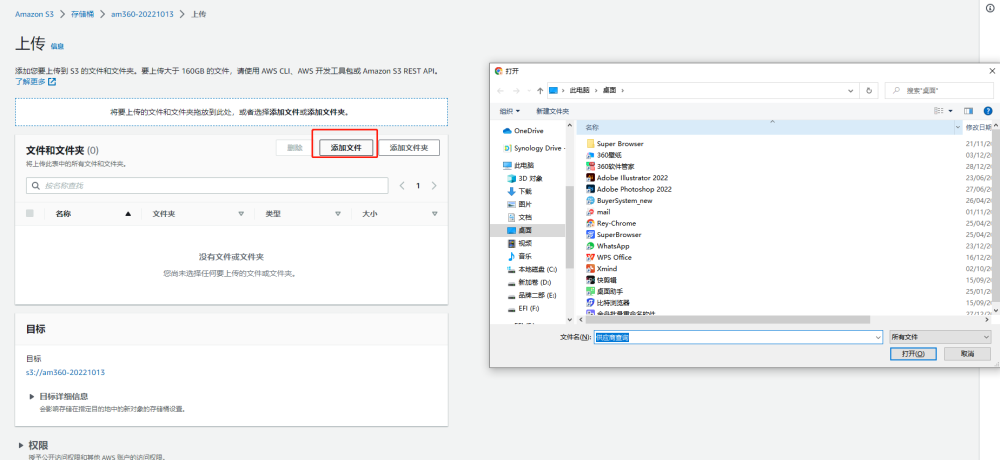Image resolution: width=1000 pixels, height=460 pixels.
Task: Select the 快剪辑 shortcut
Action: [601, 280]
